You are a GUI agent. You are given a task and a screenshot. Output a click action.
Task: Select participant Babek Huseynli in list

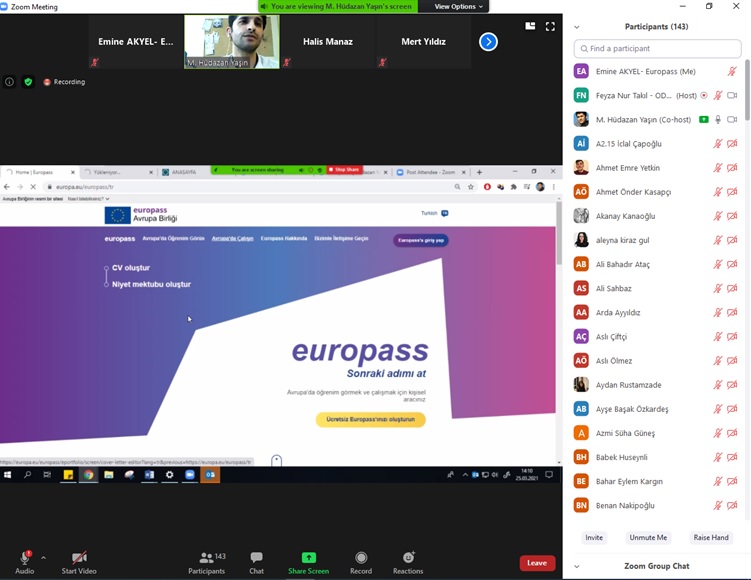(657, 457)
